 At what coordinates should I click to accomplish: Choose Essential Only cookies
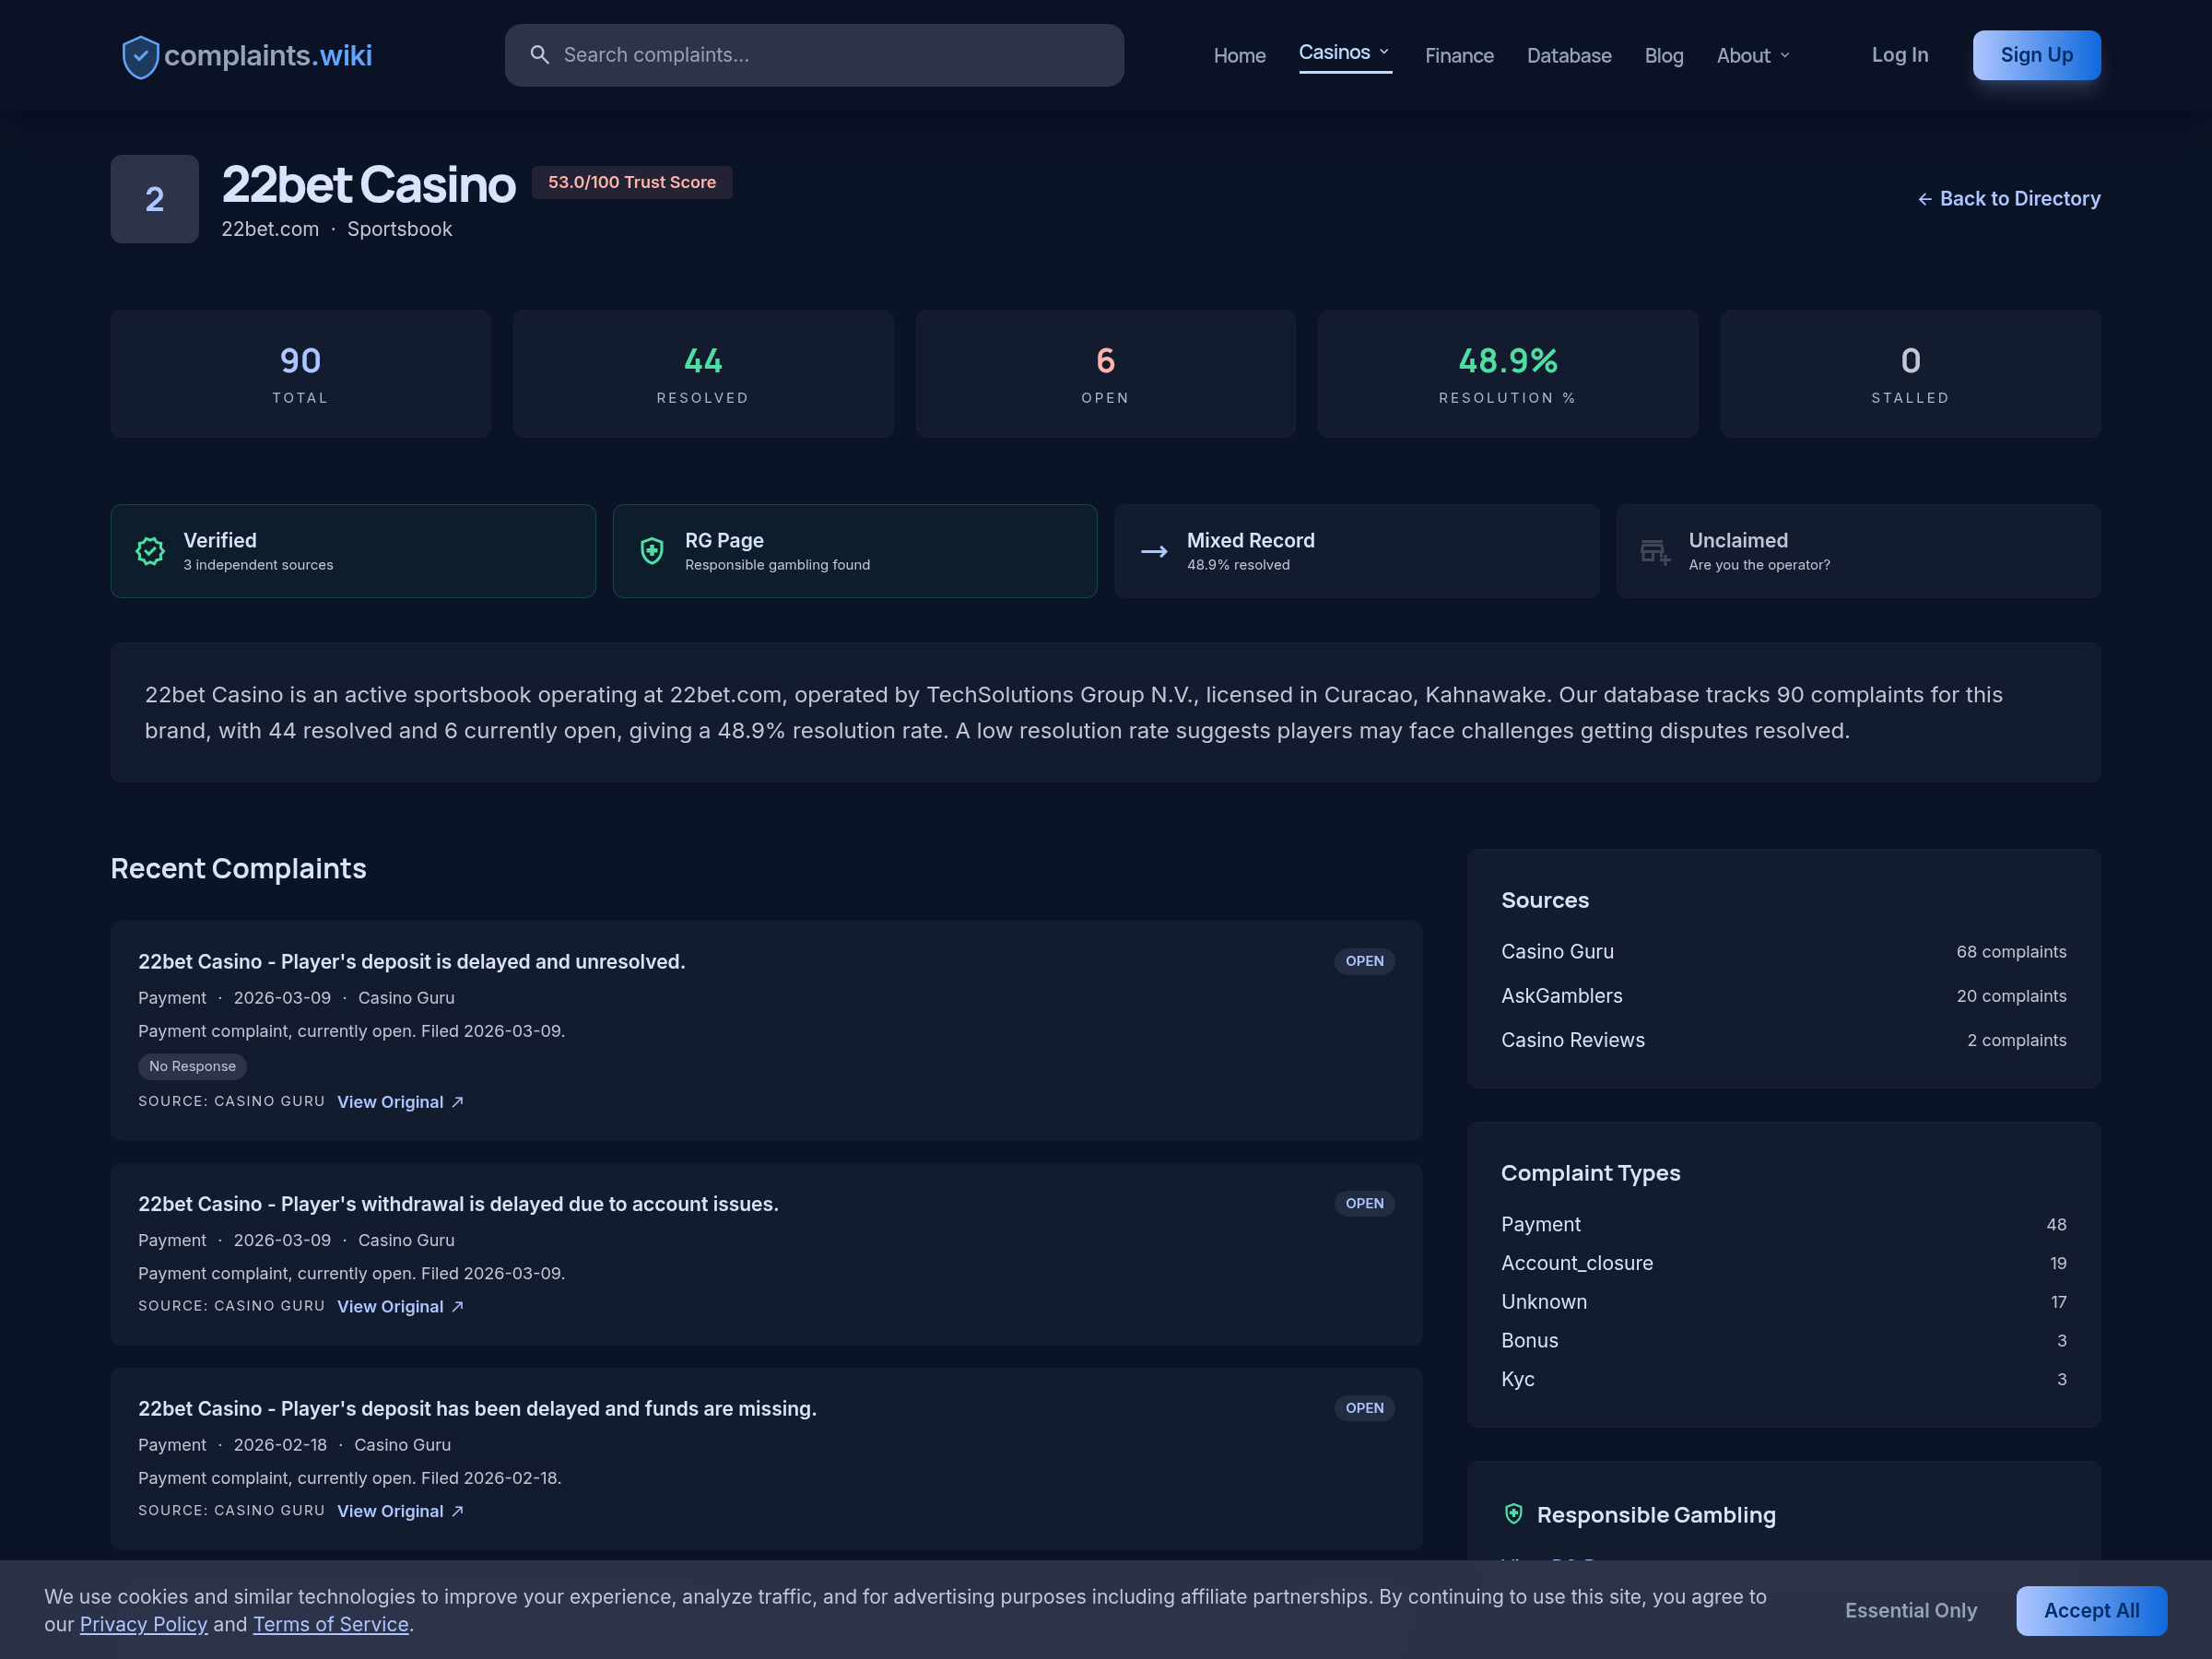1911,1610
